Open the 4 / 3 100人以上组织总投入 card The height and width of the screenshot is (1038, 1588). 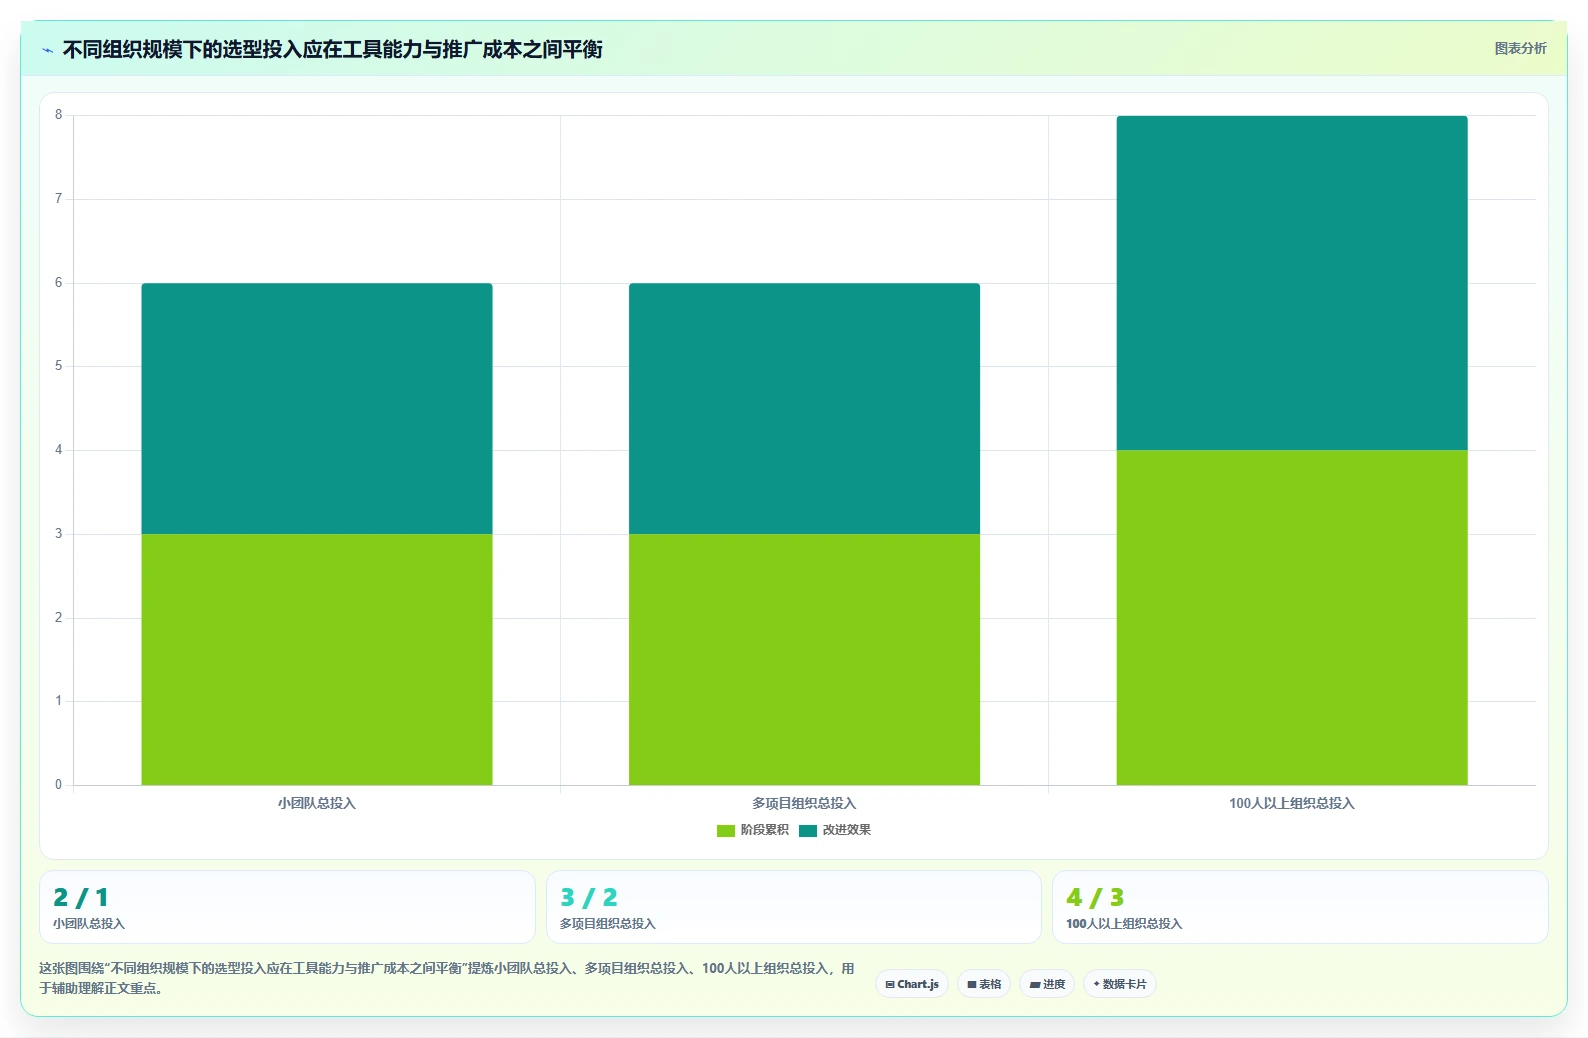pyautogui.click(x=1300, y=907)
